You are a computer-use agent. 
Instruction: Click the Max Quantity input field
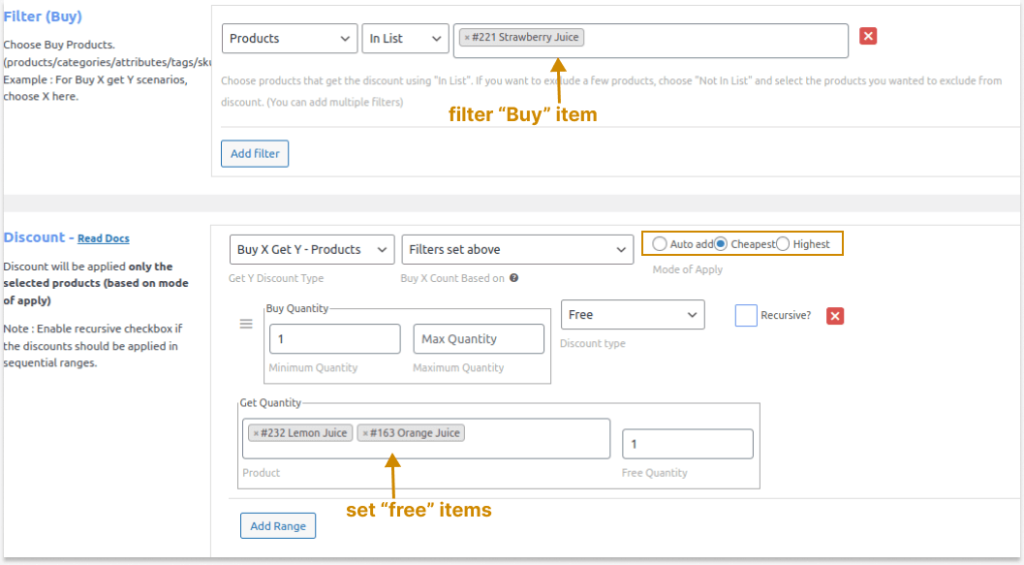[479, 339]
